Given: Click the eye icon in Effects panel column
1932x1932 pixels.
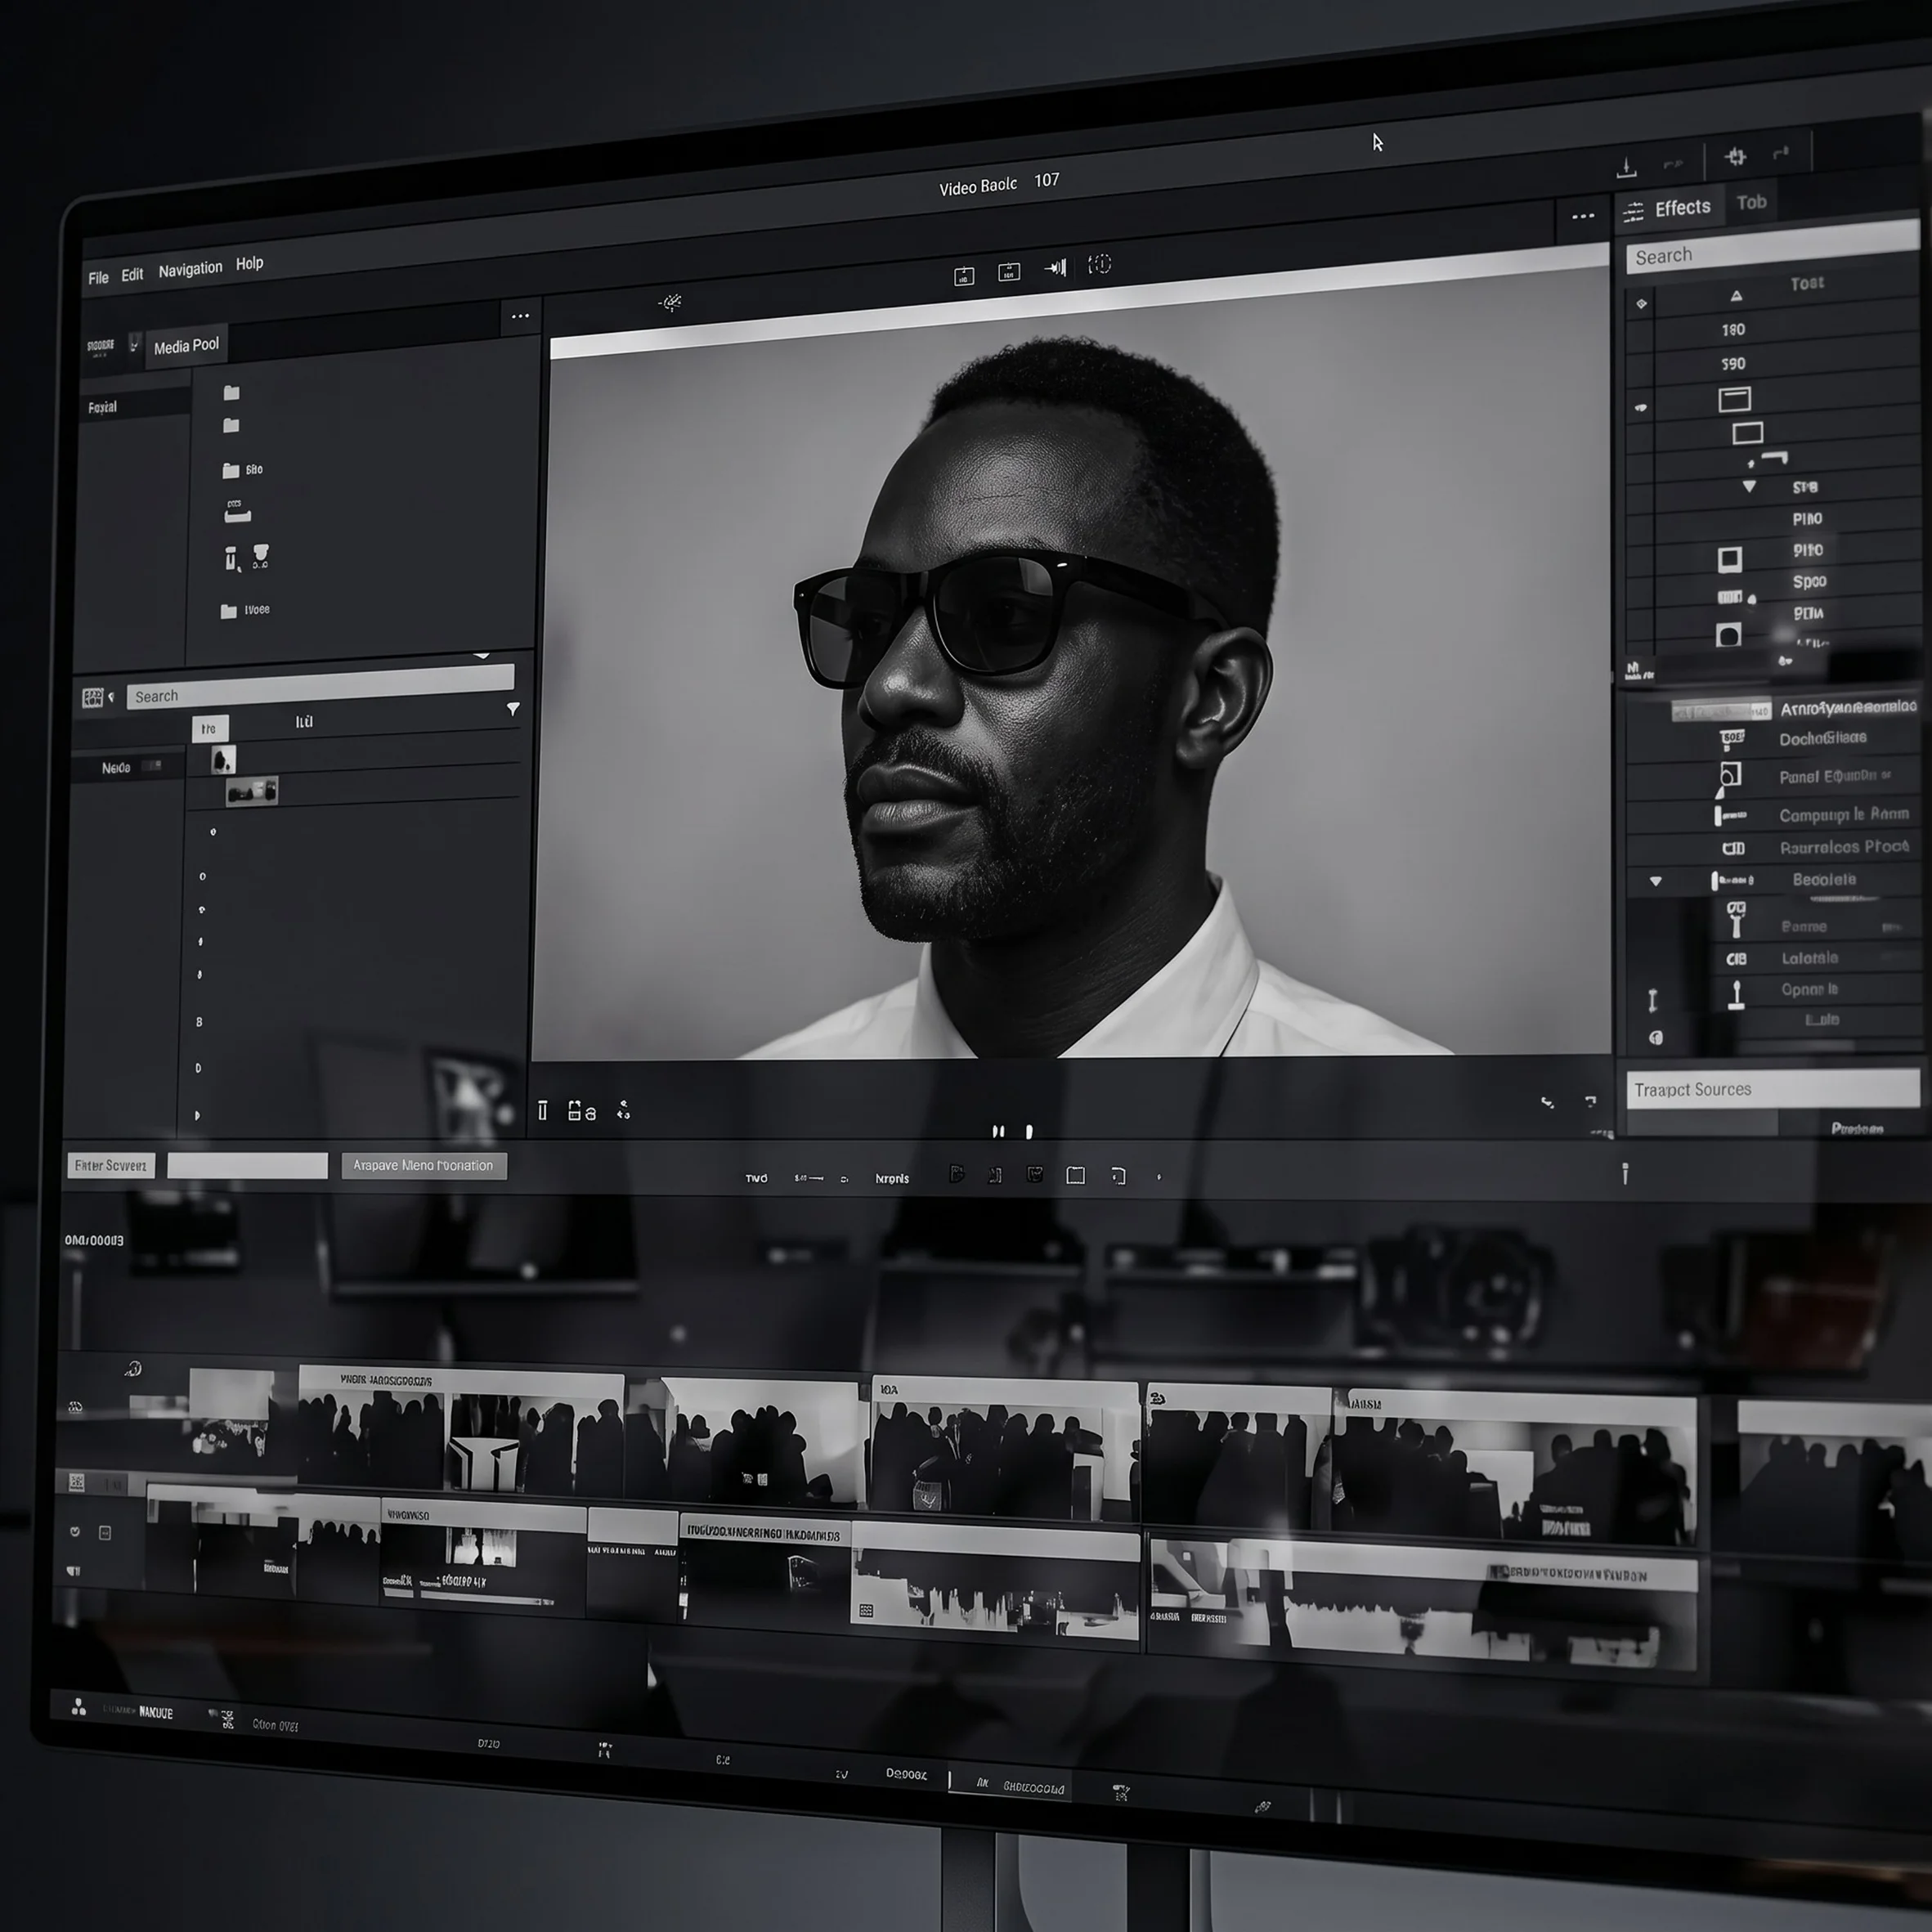Looking at the screenshot, I should pyautogui.click(x=1640, y=407).
